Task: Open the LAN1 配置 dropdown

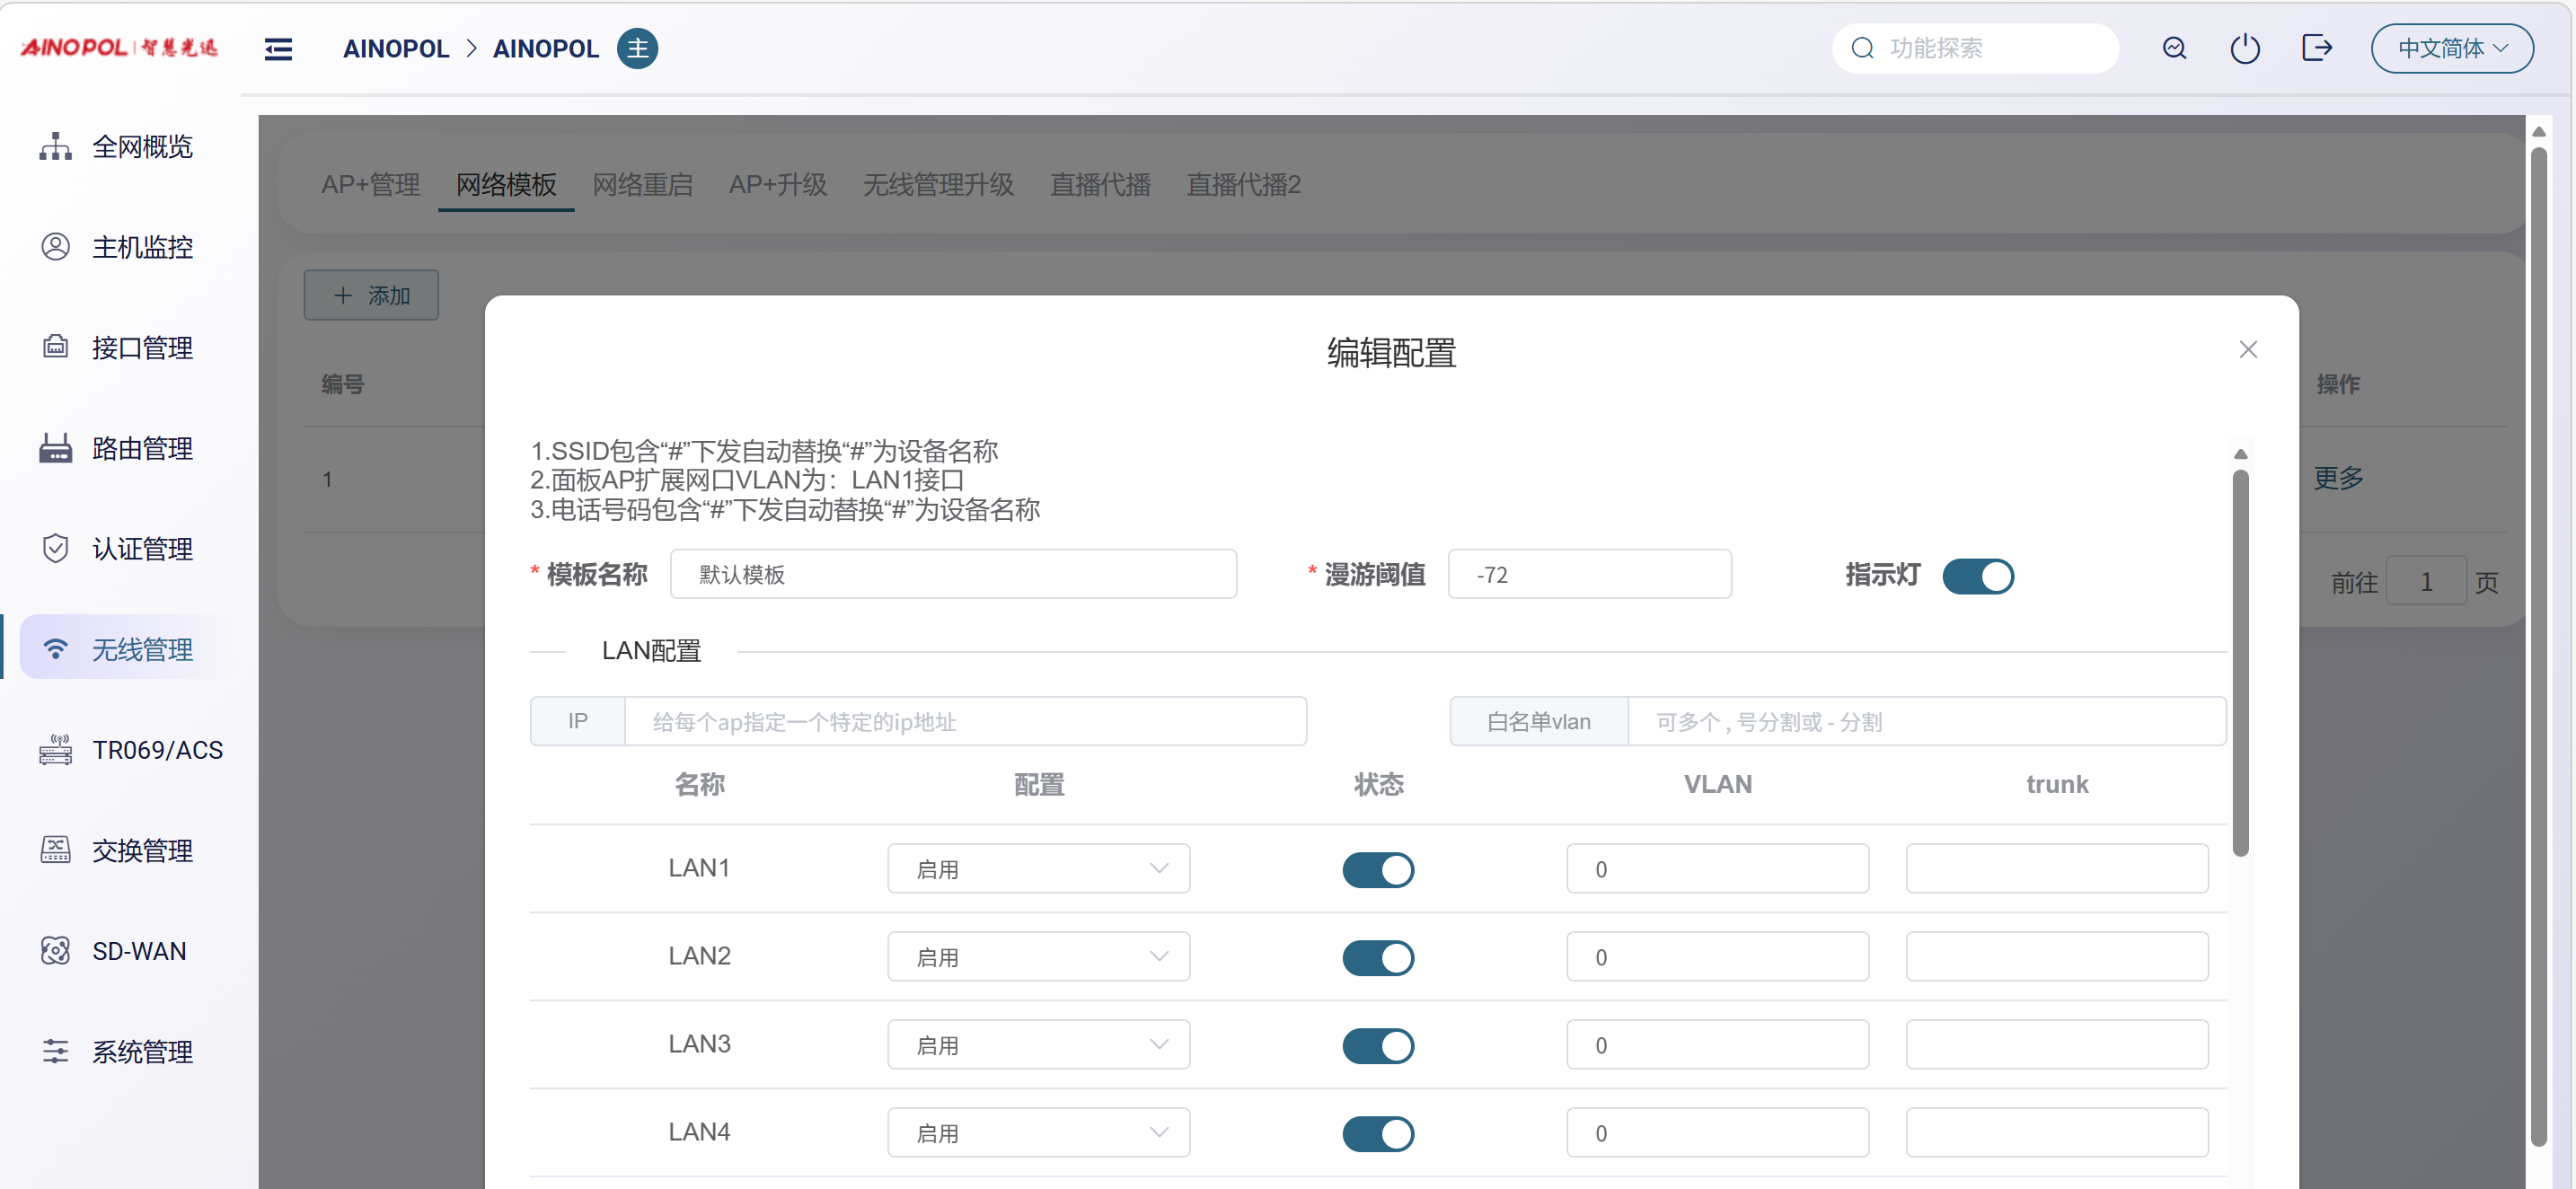Action: (x=1038, y=869)
